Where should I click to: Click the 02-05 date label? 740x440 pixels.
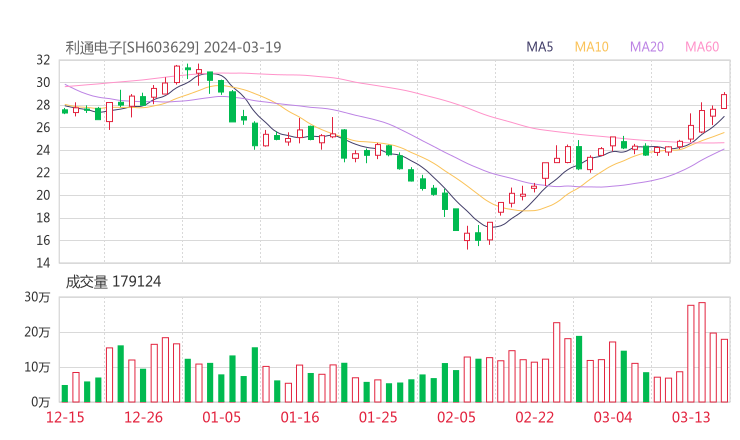456,417
